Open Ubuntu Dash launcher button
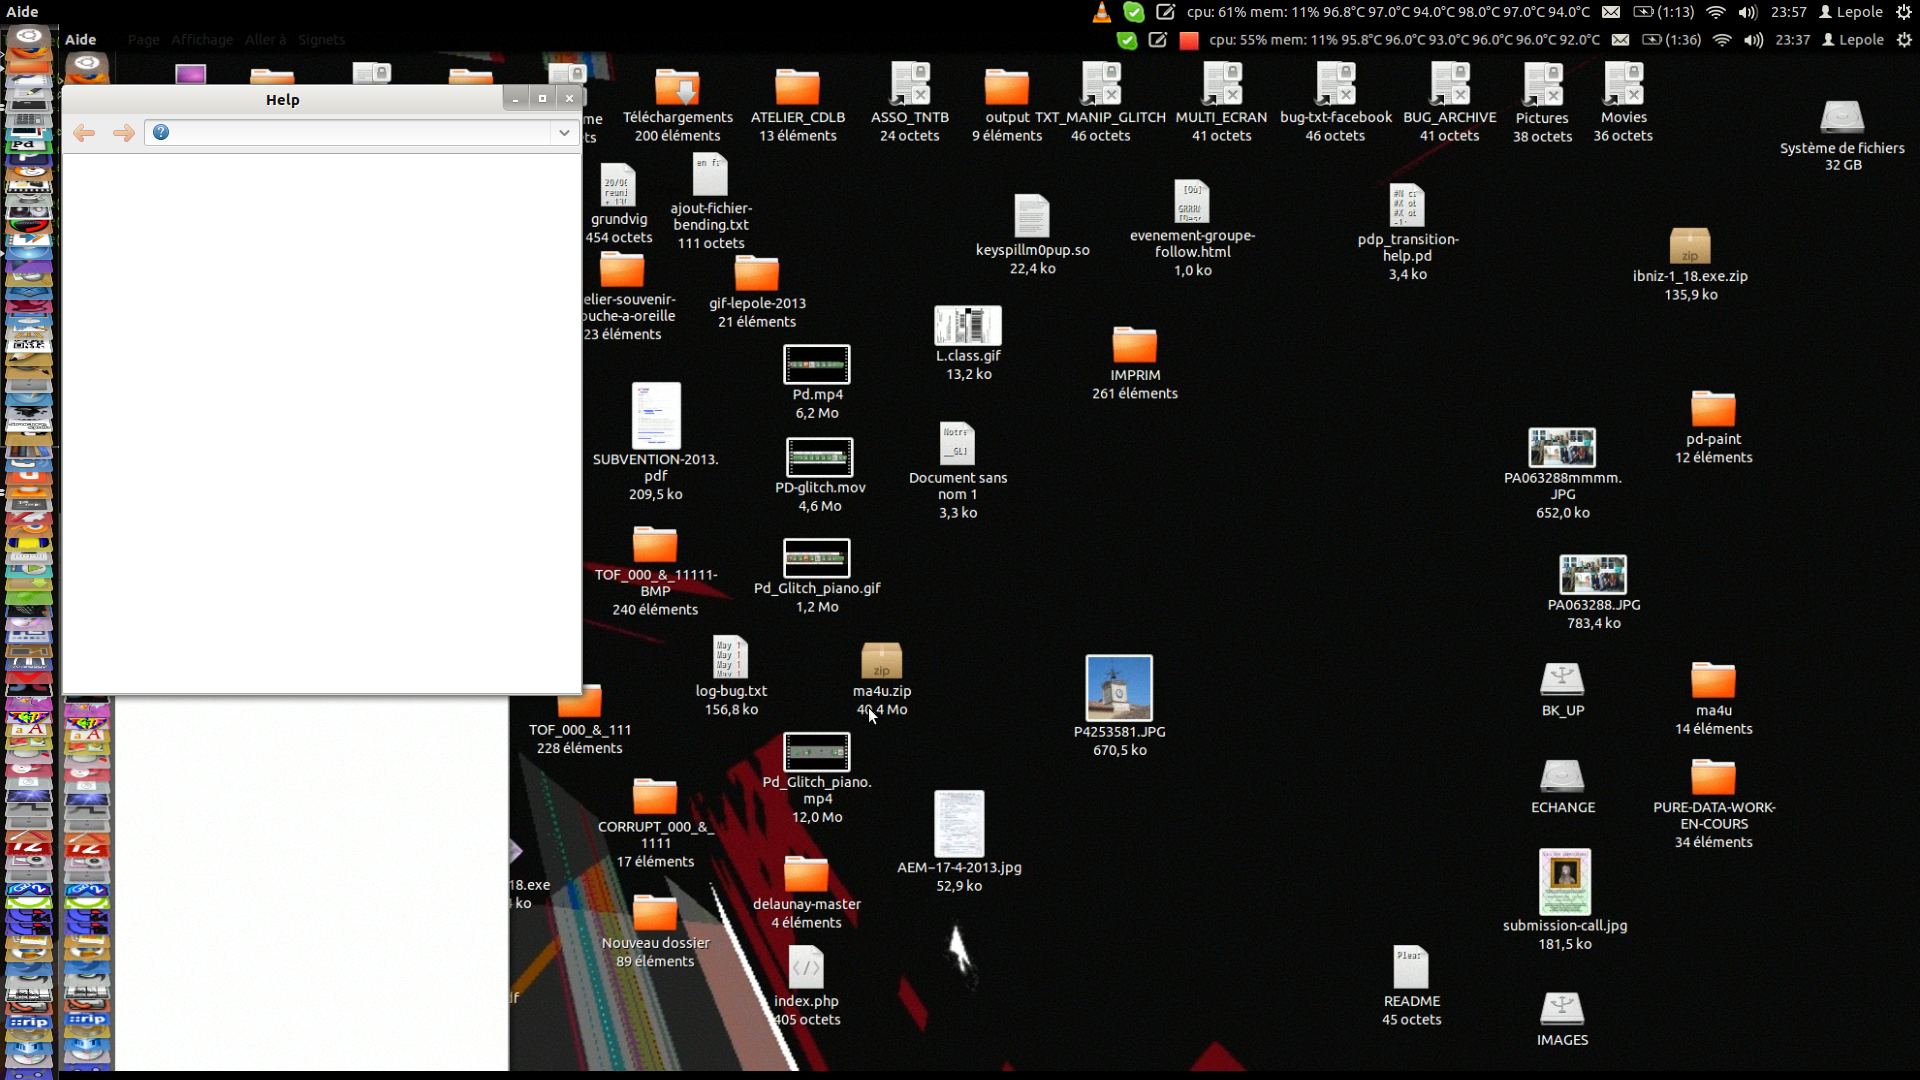1920x1080 pixels. [x=28, y=38]
